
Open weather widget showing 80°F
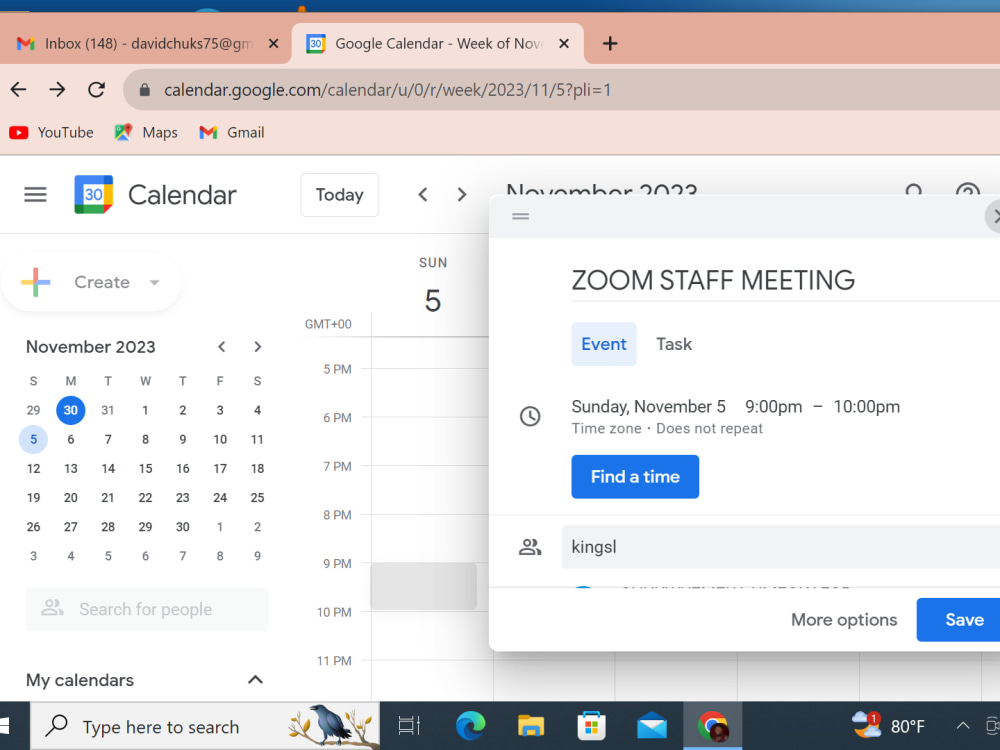(x=888, y=726)
